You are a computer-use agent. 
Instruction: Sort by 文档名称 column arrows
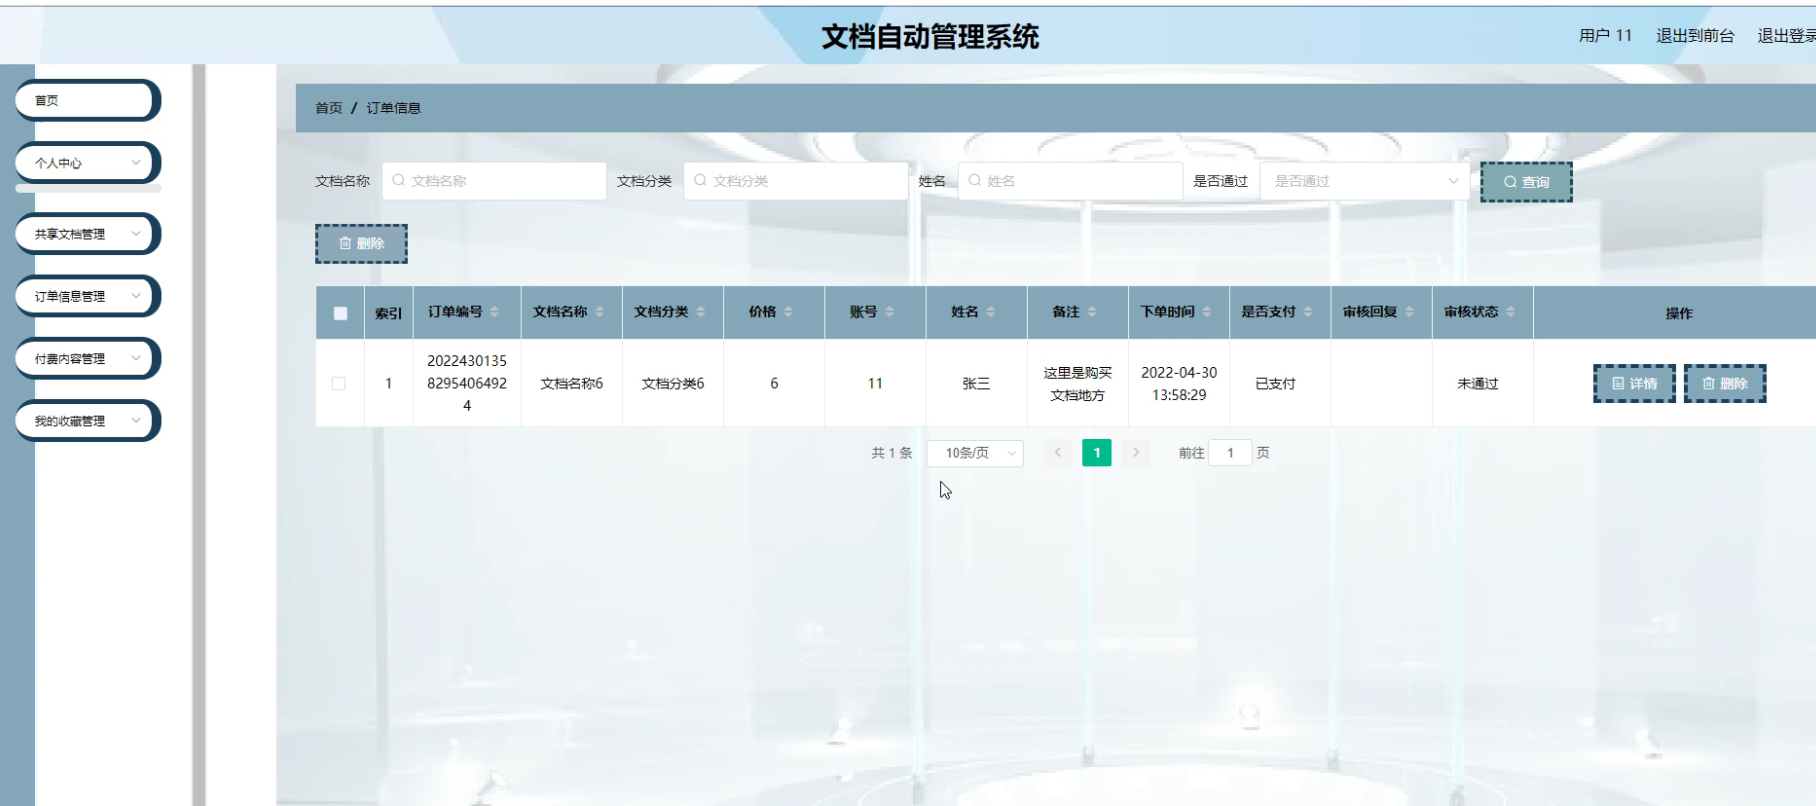pyautogui.click(x=600, y=312)
